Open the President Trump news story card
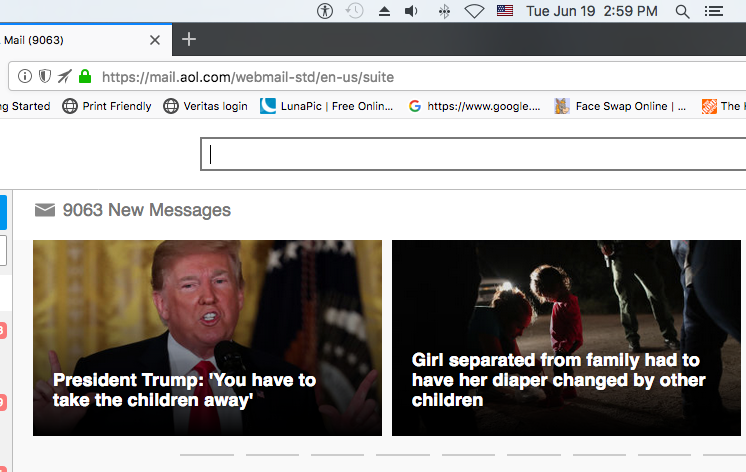Screen dimensions: 746x472 point(207,338)
